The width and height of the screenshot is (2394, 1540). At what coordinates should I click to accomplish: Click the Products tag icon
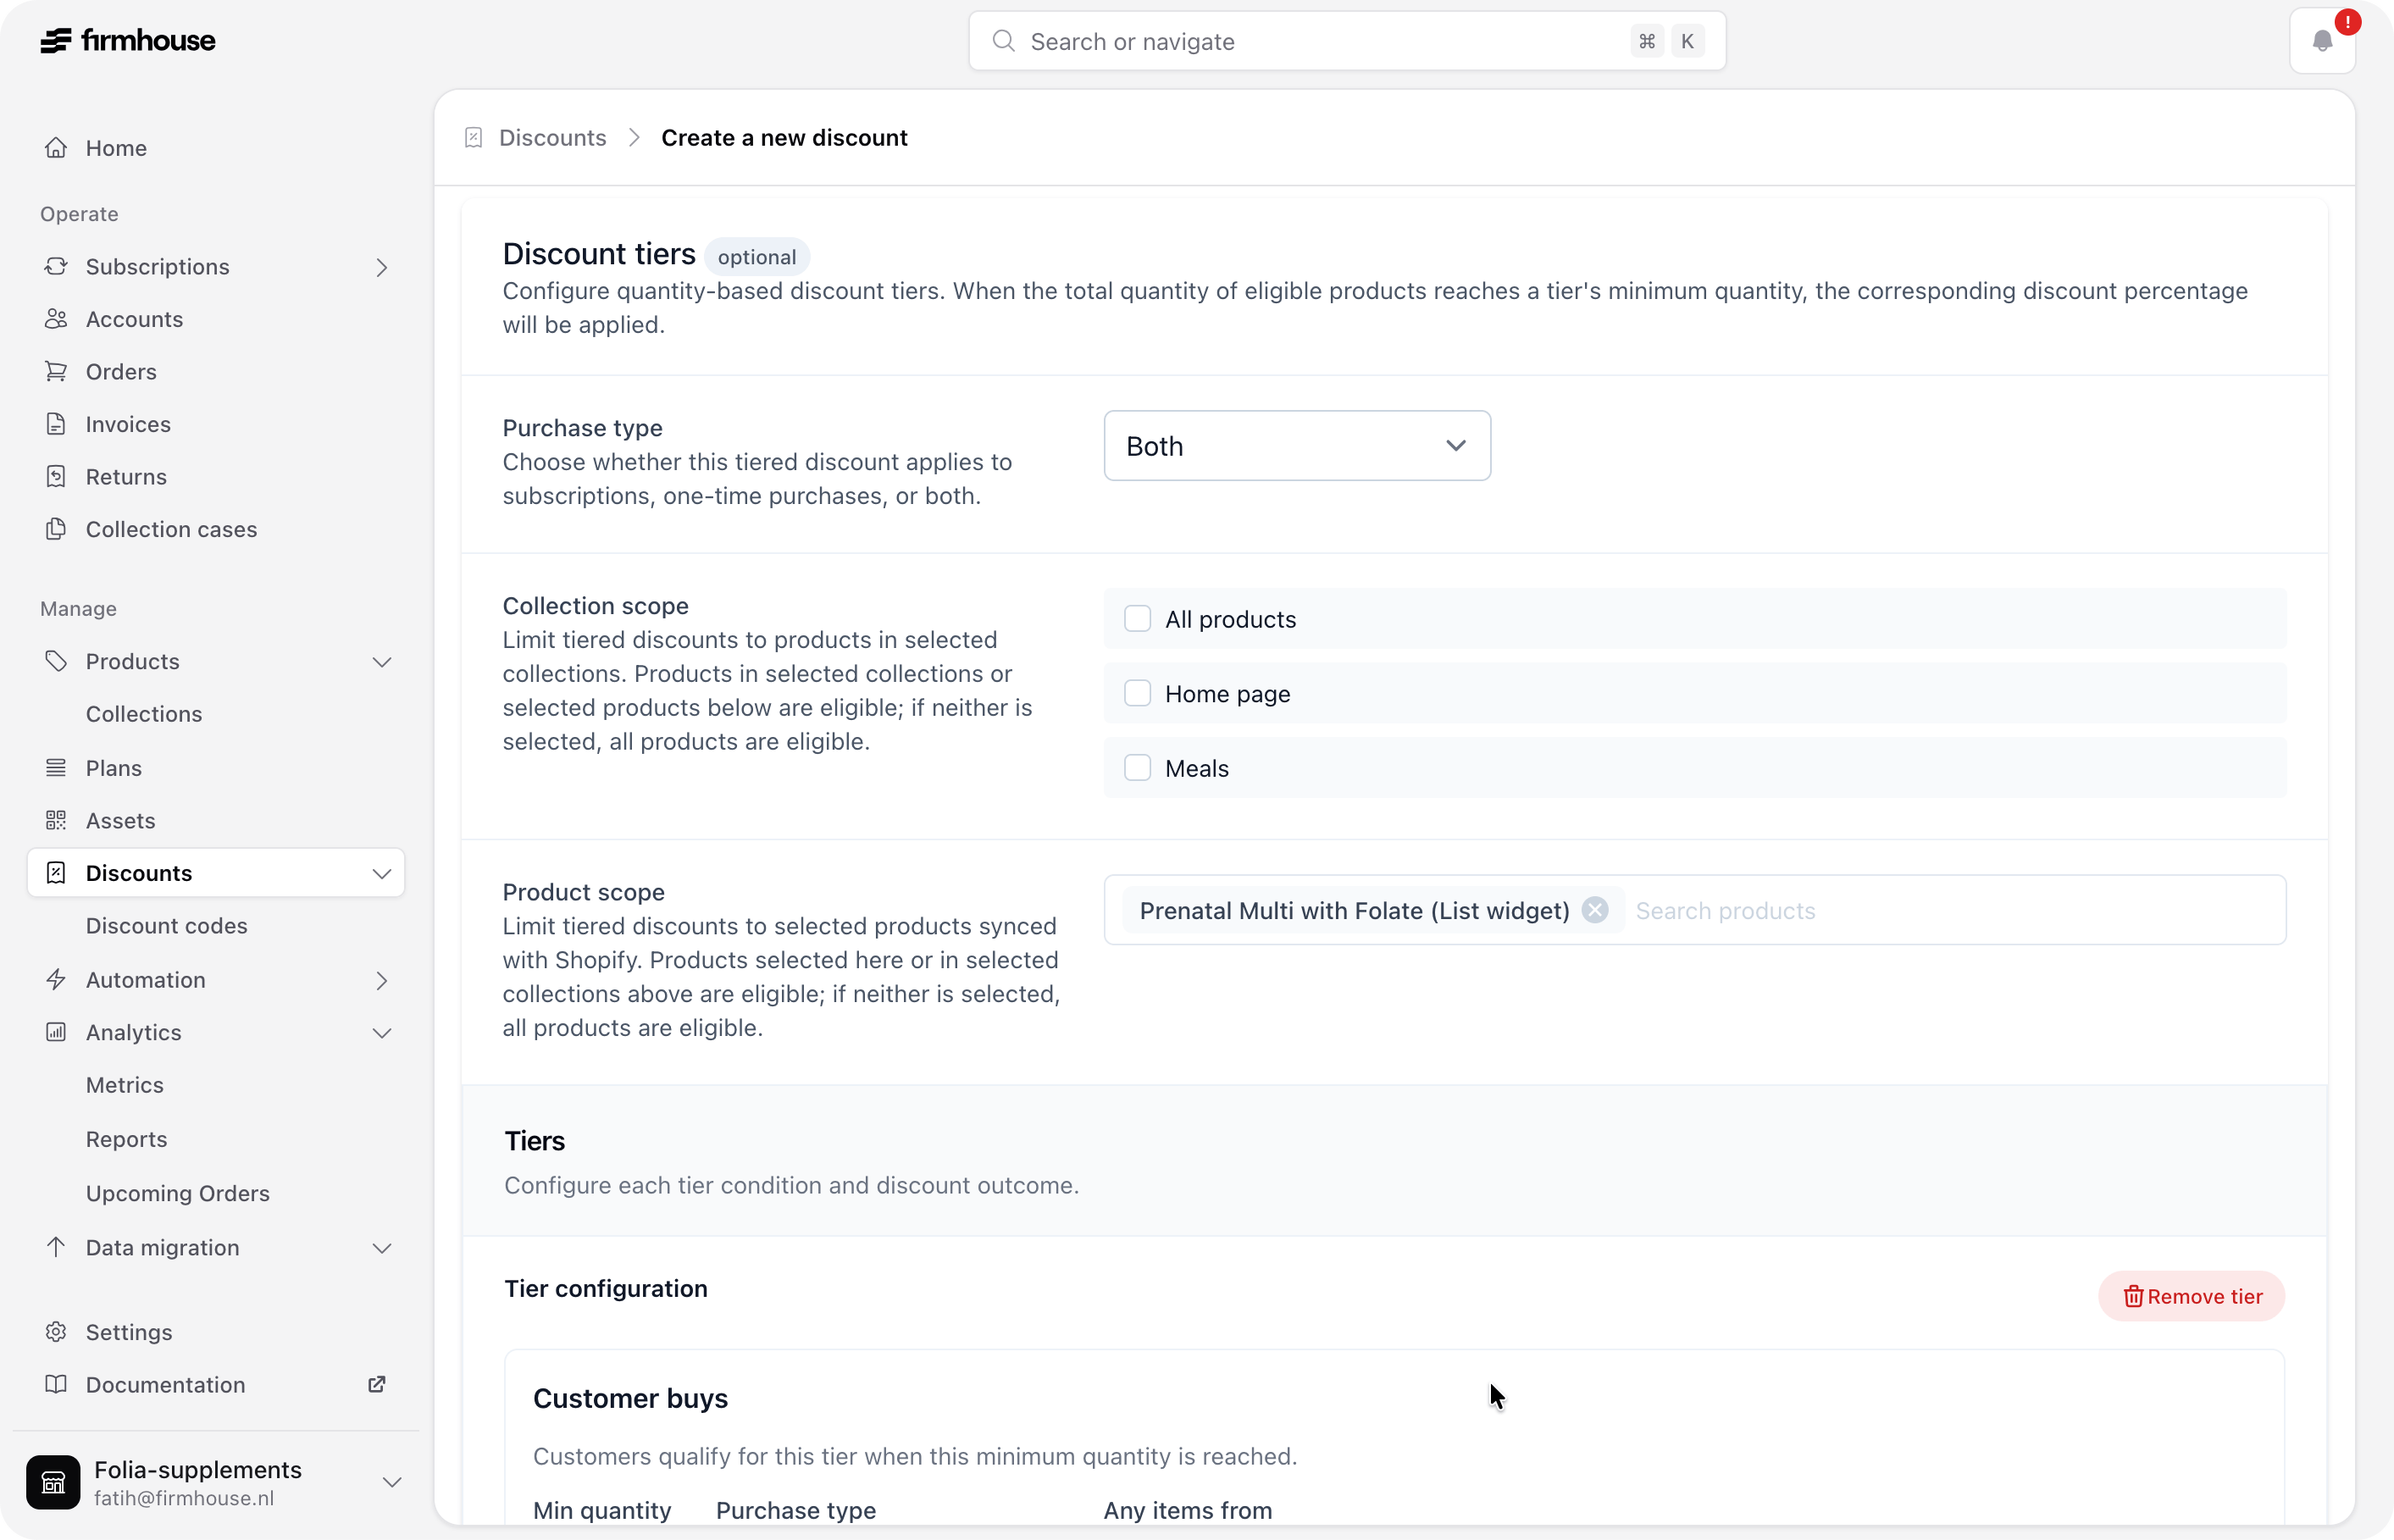(x=56, y=661)
